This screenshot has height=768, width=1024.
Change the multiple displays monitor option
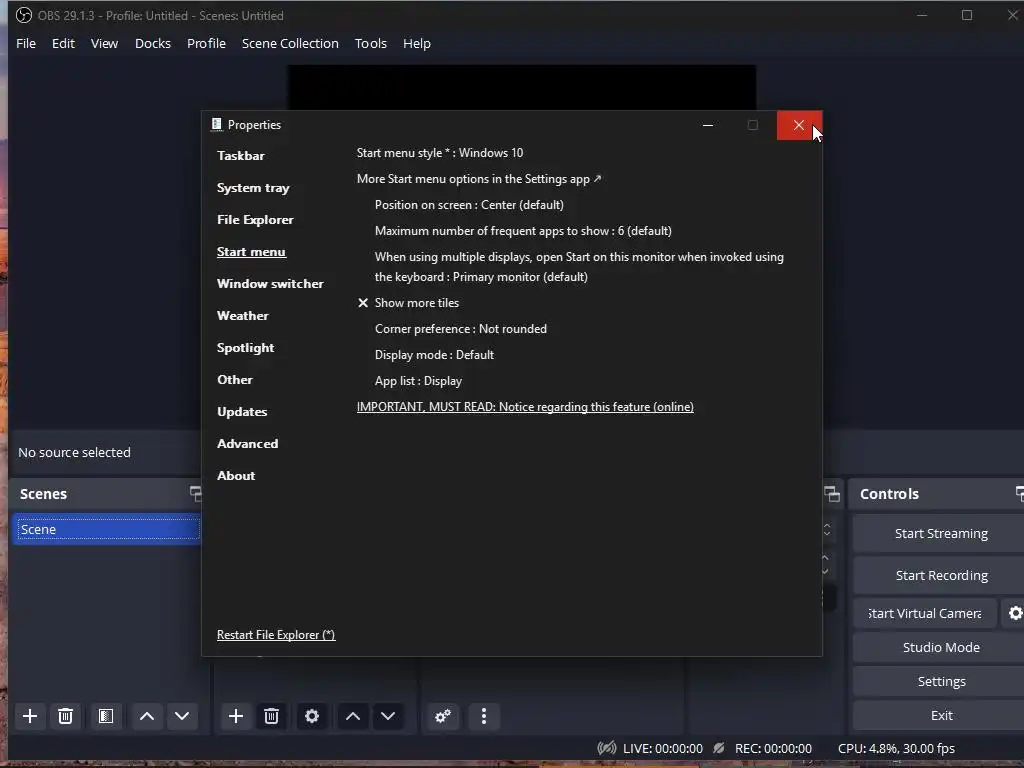coord(579,267)
